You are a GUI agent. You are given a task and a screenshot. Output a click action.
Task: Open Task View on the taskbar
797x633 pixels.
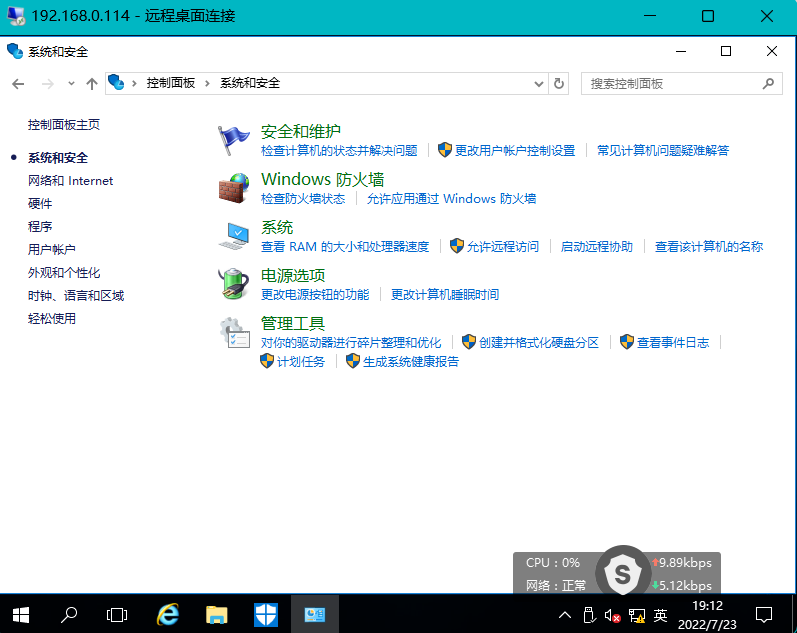pos(117,615)
